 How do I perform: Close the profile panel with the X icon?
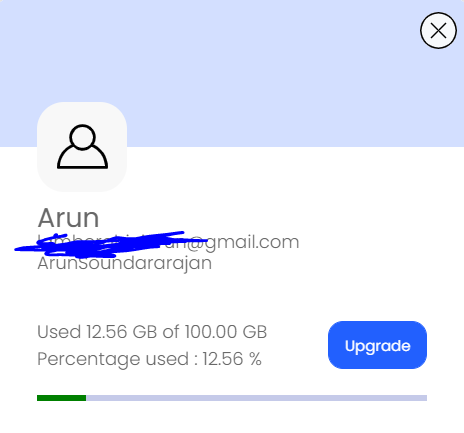point(438,31)
